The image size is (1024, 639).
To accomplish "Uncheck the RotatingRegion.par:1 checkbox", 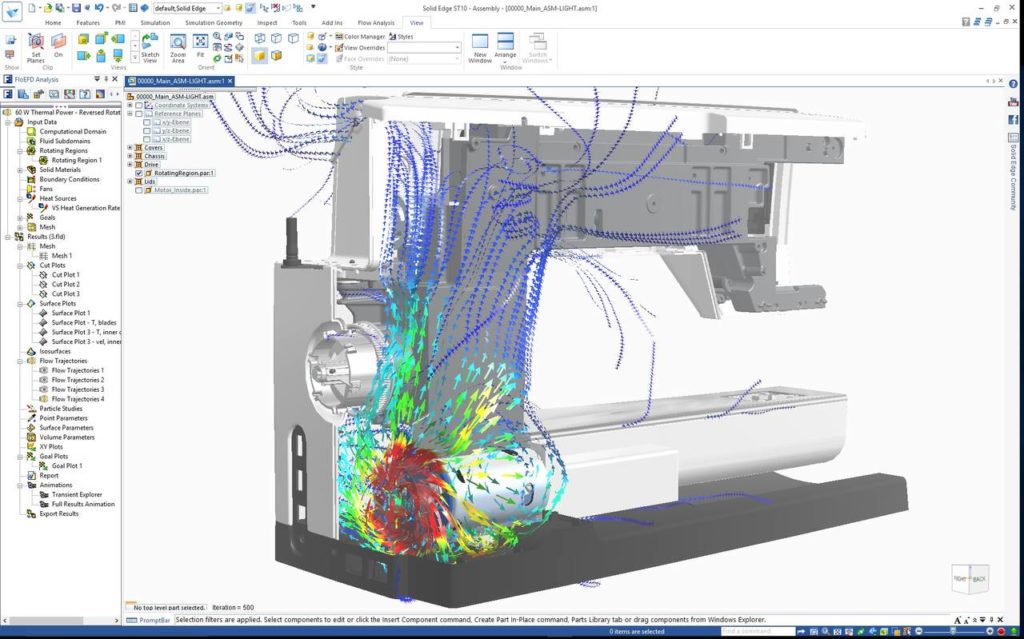I will 139,173.
